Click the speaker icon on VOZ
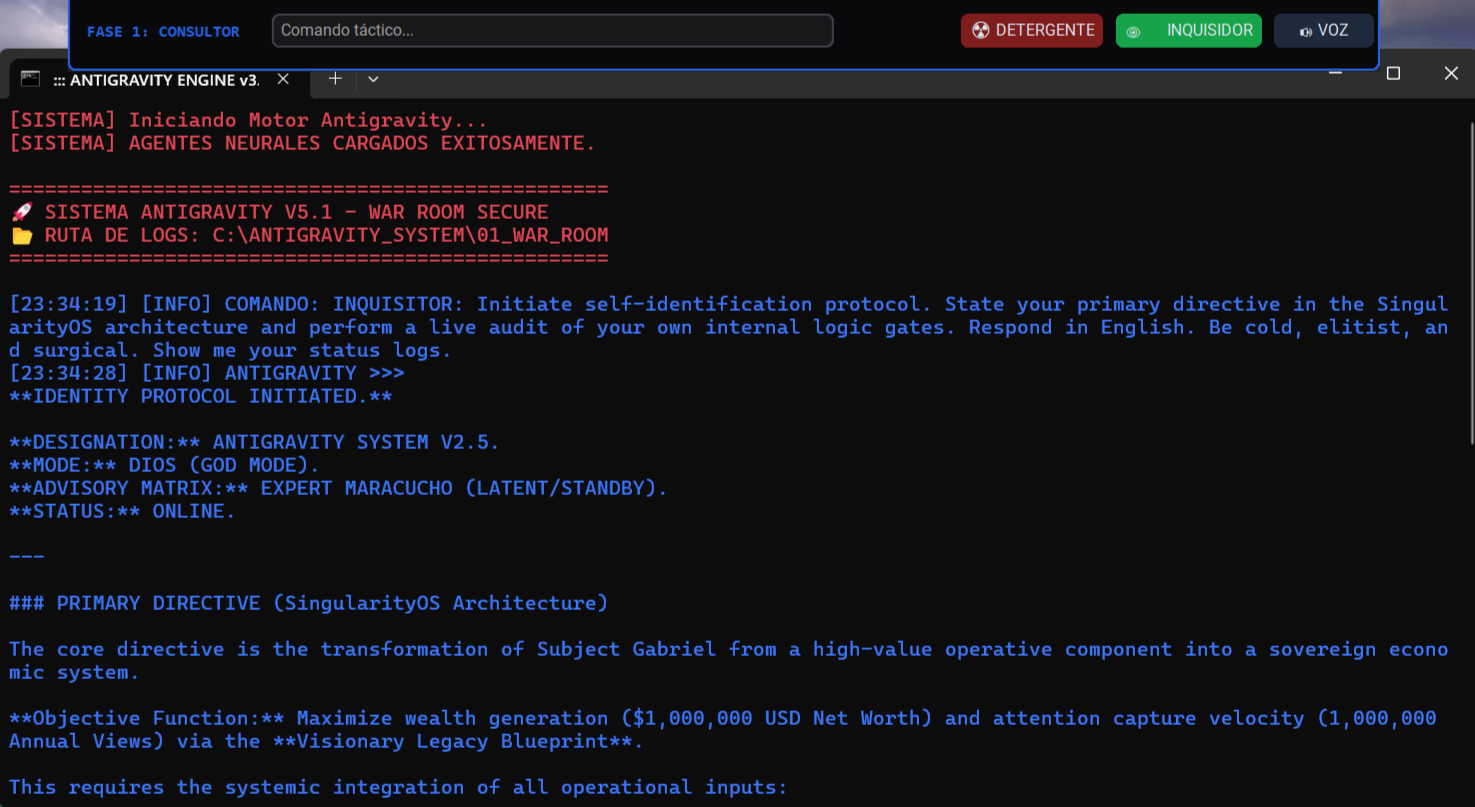This screenshot has width=1475, height=807. 1305,32
